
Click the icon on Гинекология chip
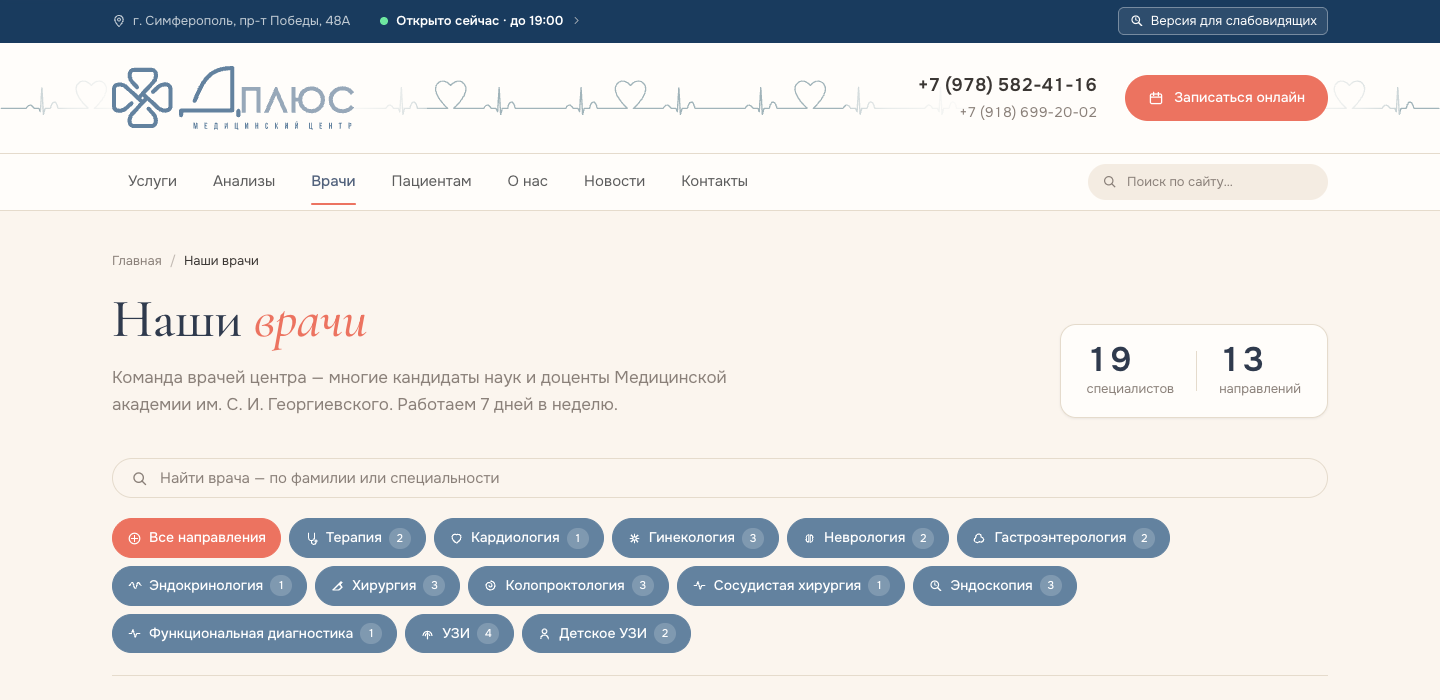634,538
